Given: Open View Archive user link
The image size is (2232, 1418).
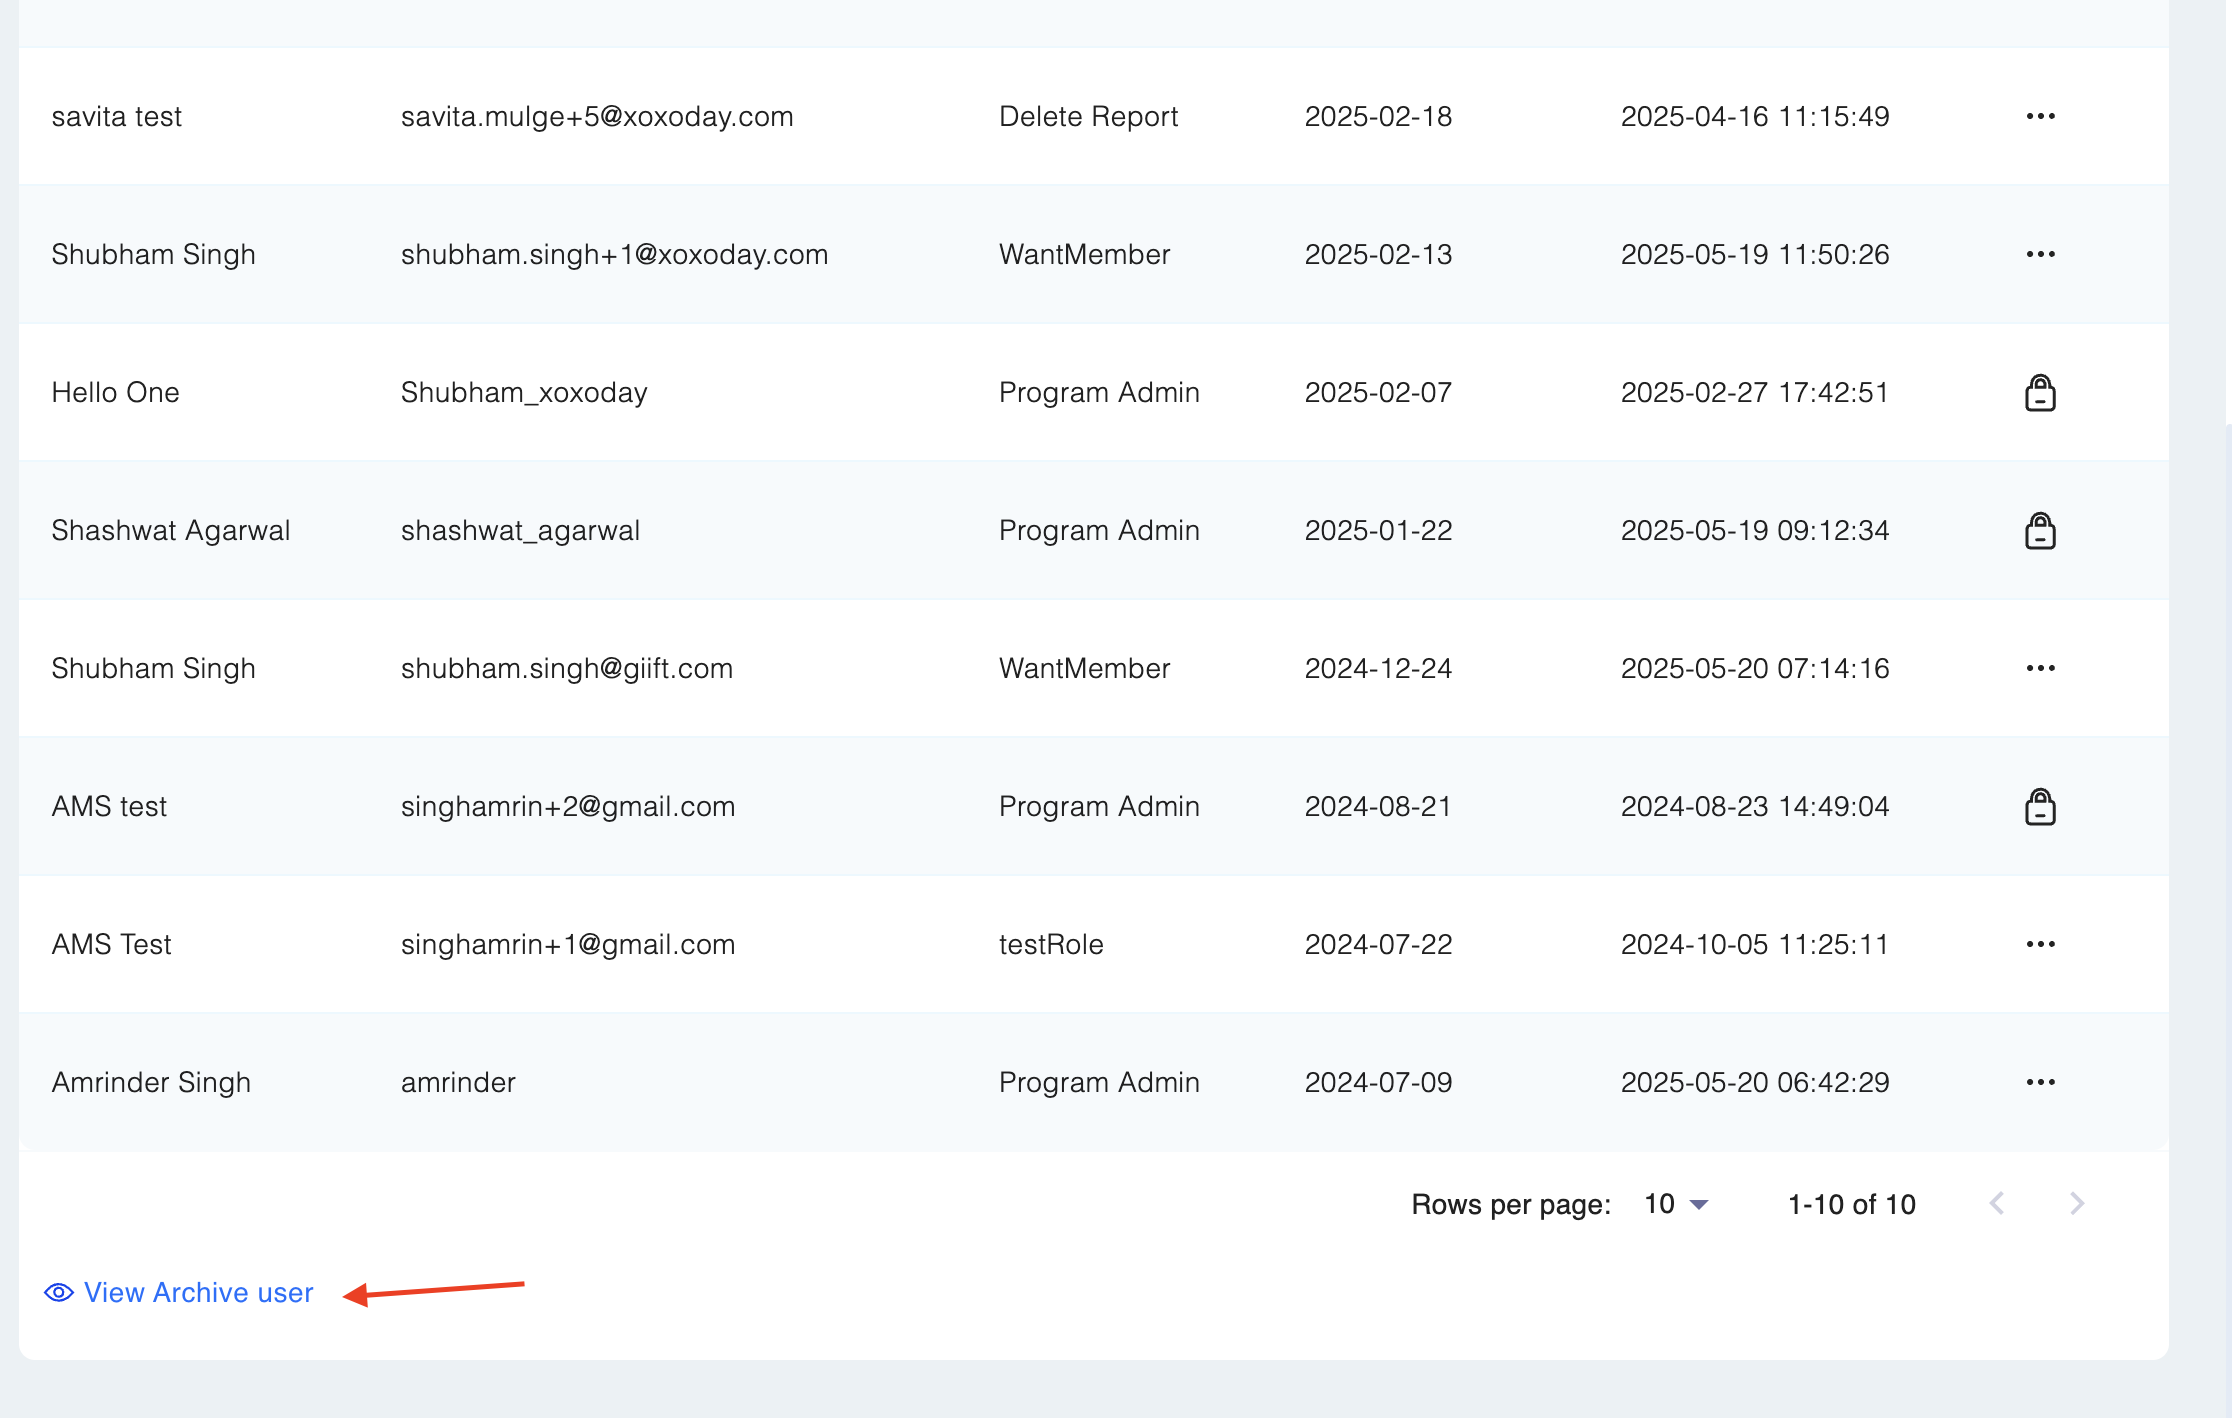Looking at the screenshot, I should (x=198, y=1293).
